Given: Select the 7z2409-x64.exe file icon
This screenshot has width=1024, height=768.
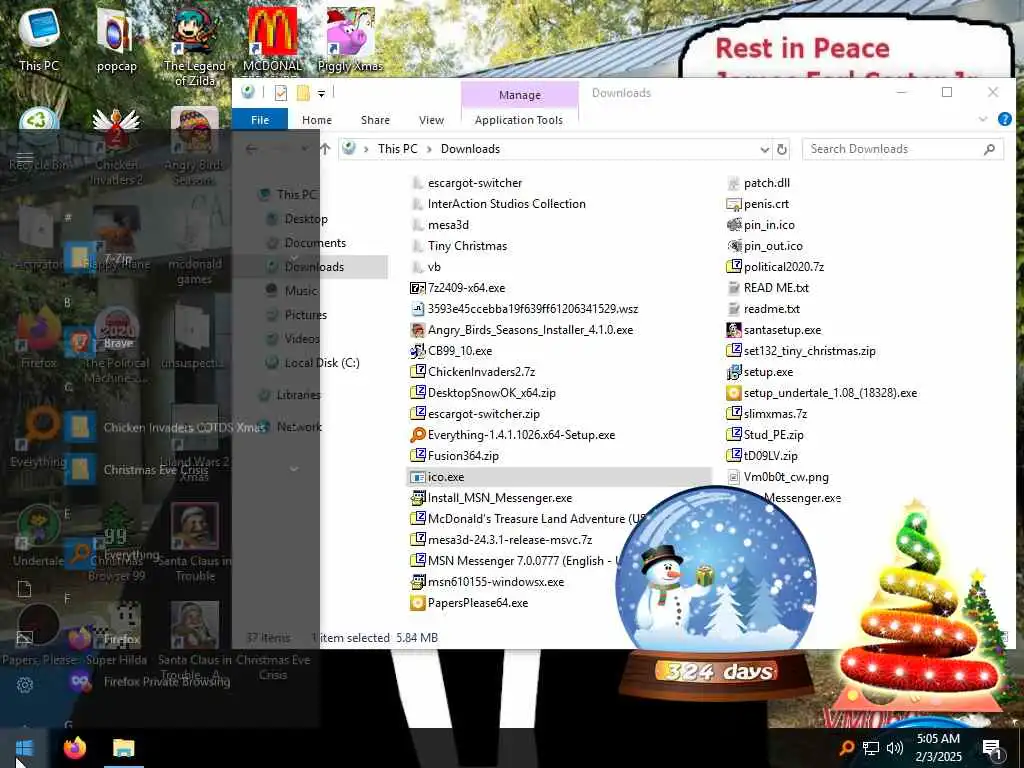Looking at the screenshot, I should click(x=417, y=288).
